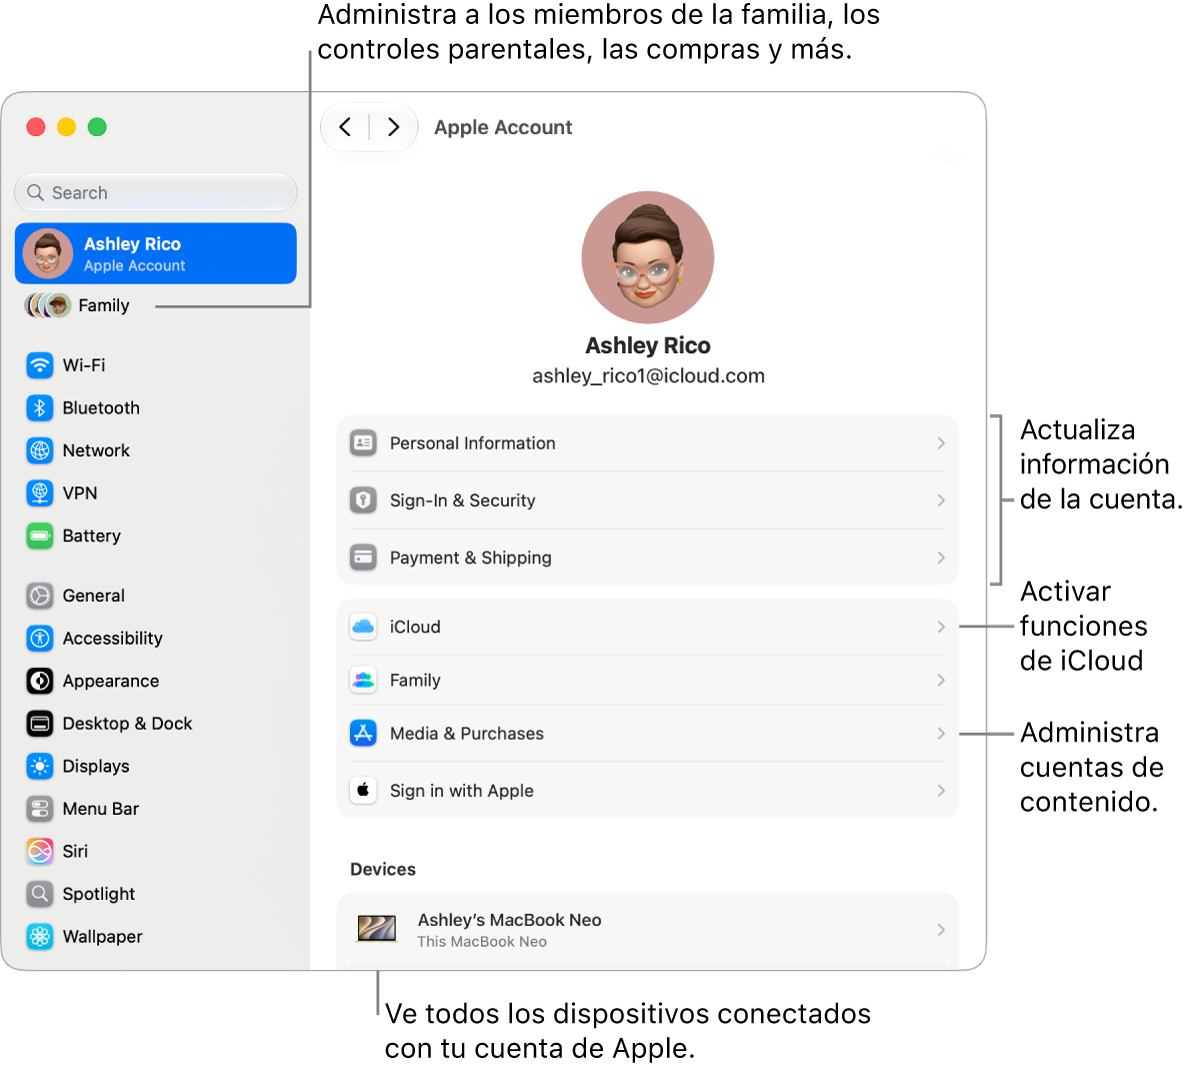Select the Wallpaper flower icon
This screenshot has height=1067, width=1186.
(x=40, y=937)
